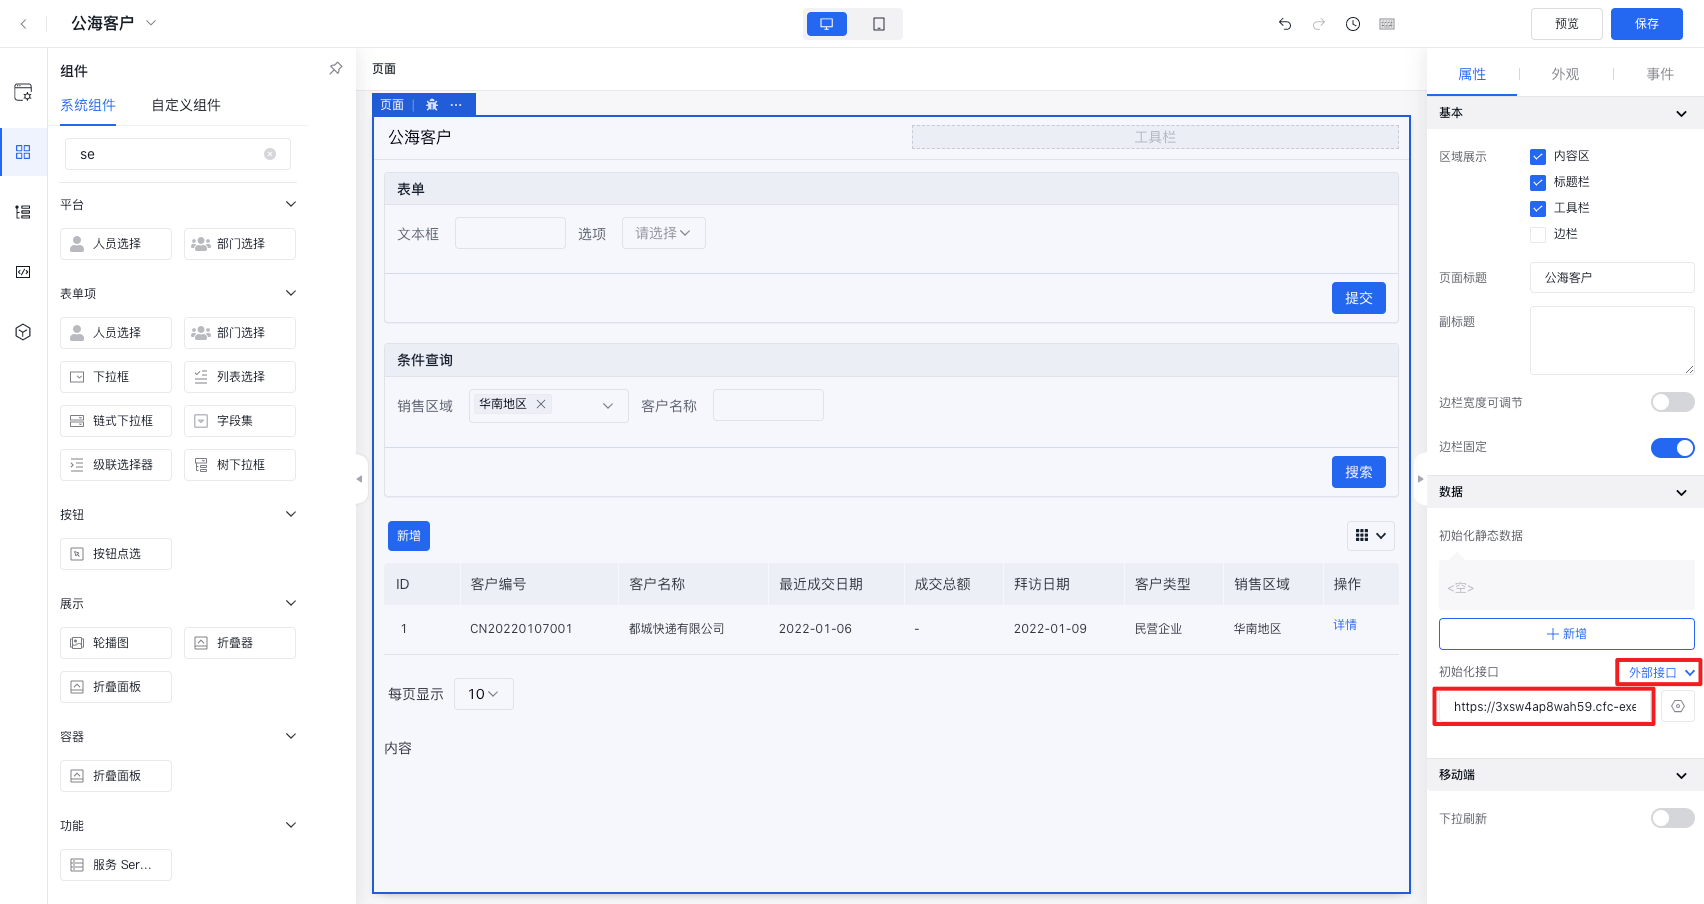Pin the component panel
Image resolution: width=1704 pixels, height=904 pixels.
coord(336,69)
